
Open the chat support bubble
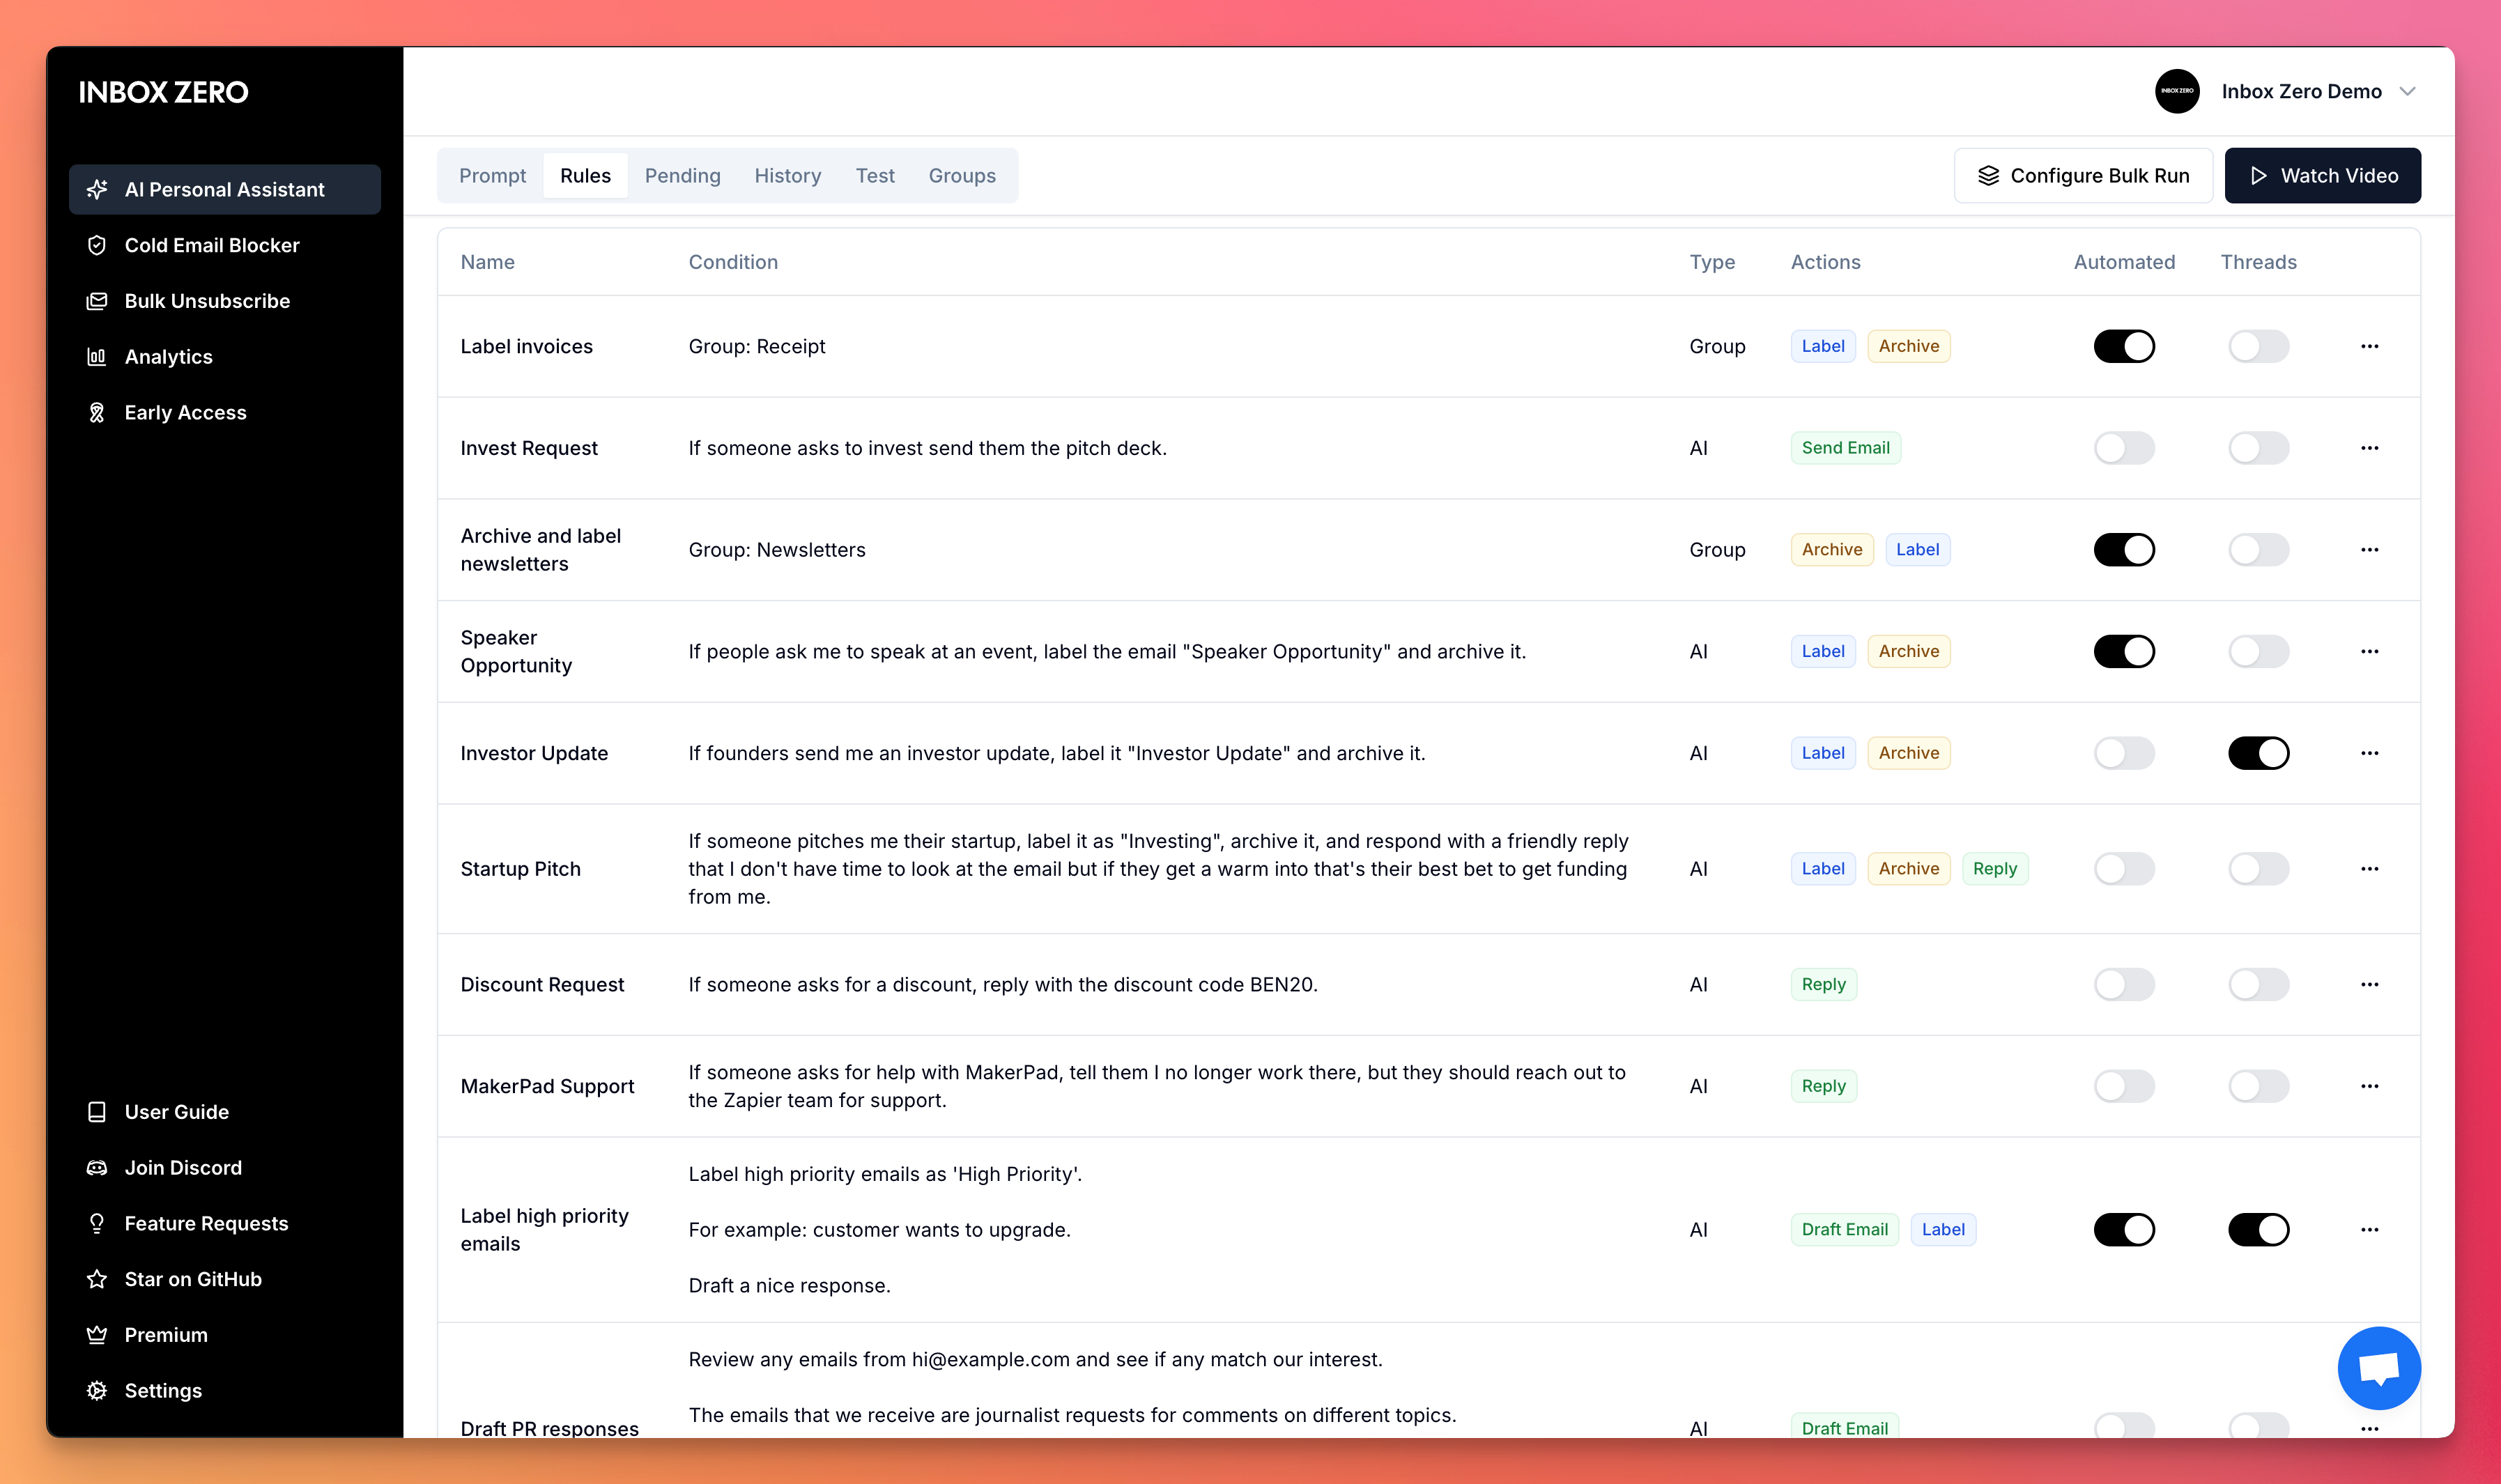[2378, 1367]
